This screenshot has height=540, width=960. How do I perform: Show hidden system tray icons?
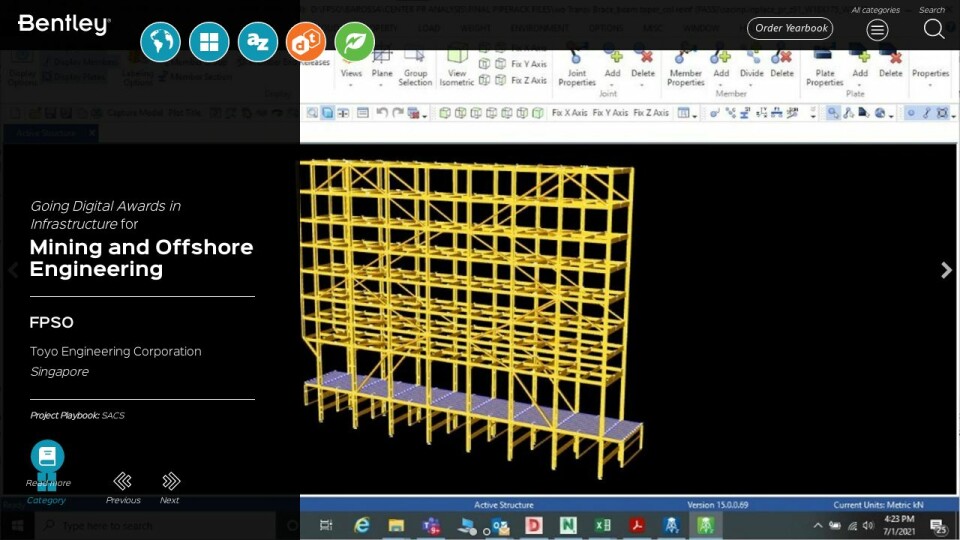coord(818,525)
